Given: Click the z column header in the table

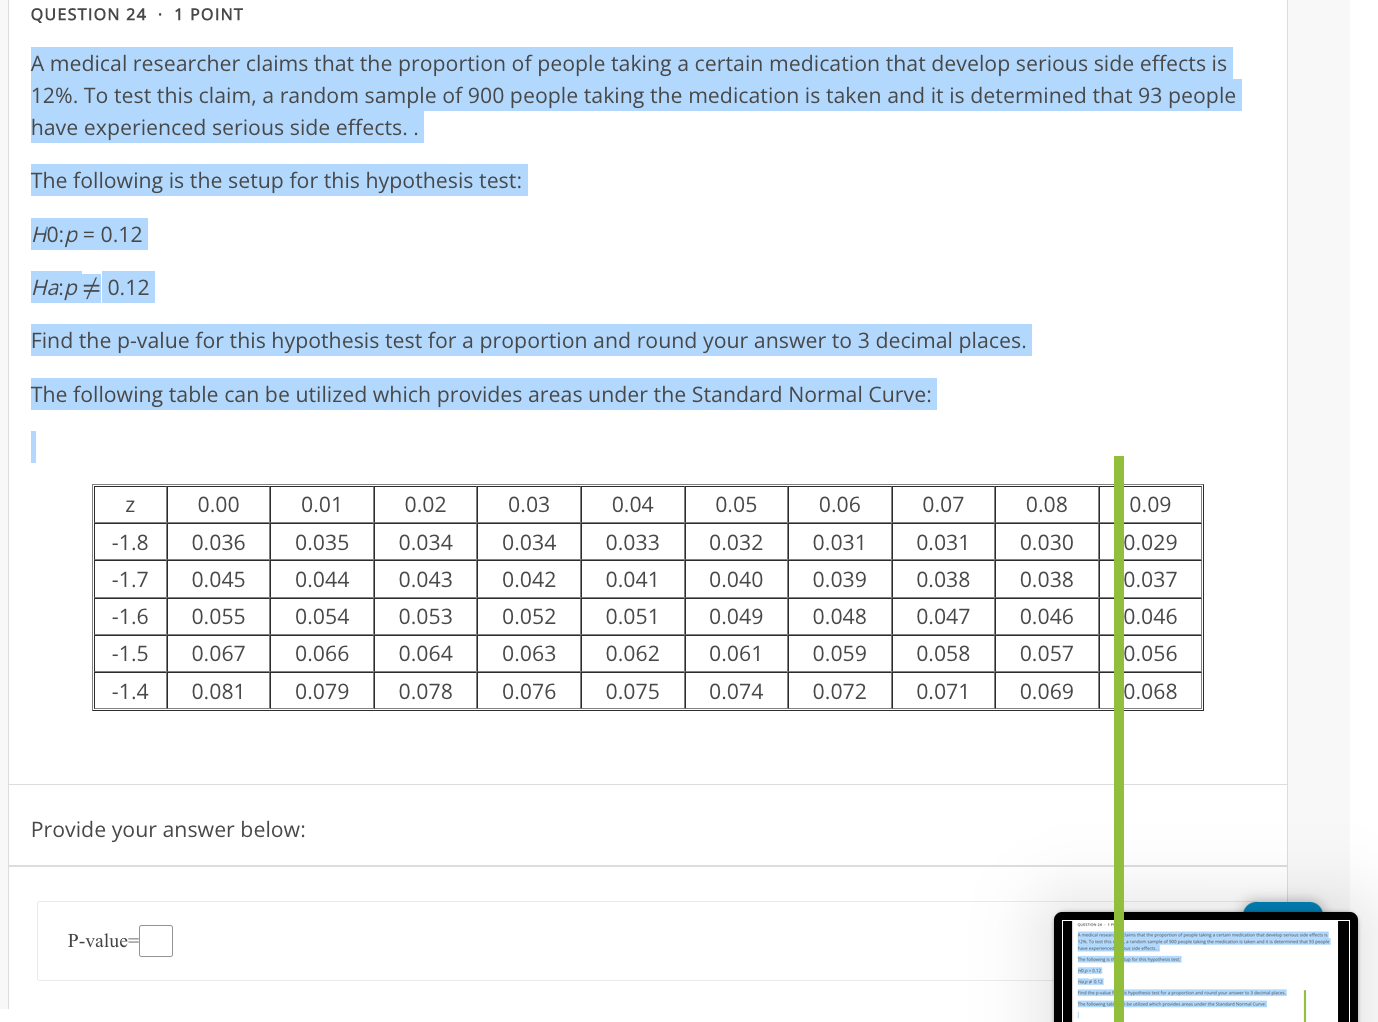Looking at the screenshot, I should [x=130, y=505].
